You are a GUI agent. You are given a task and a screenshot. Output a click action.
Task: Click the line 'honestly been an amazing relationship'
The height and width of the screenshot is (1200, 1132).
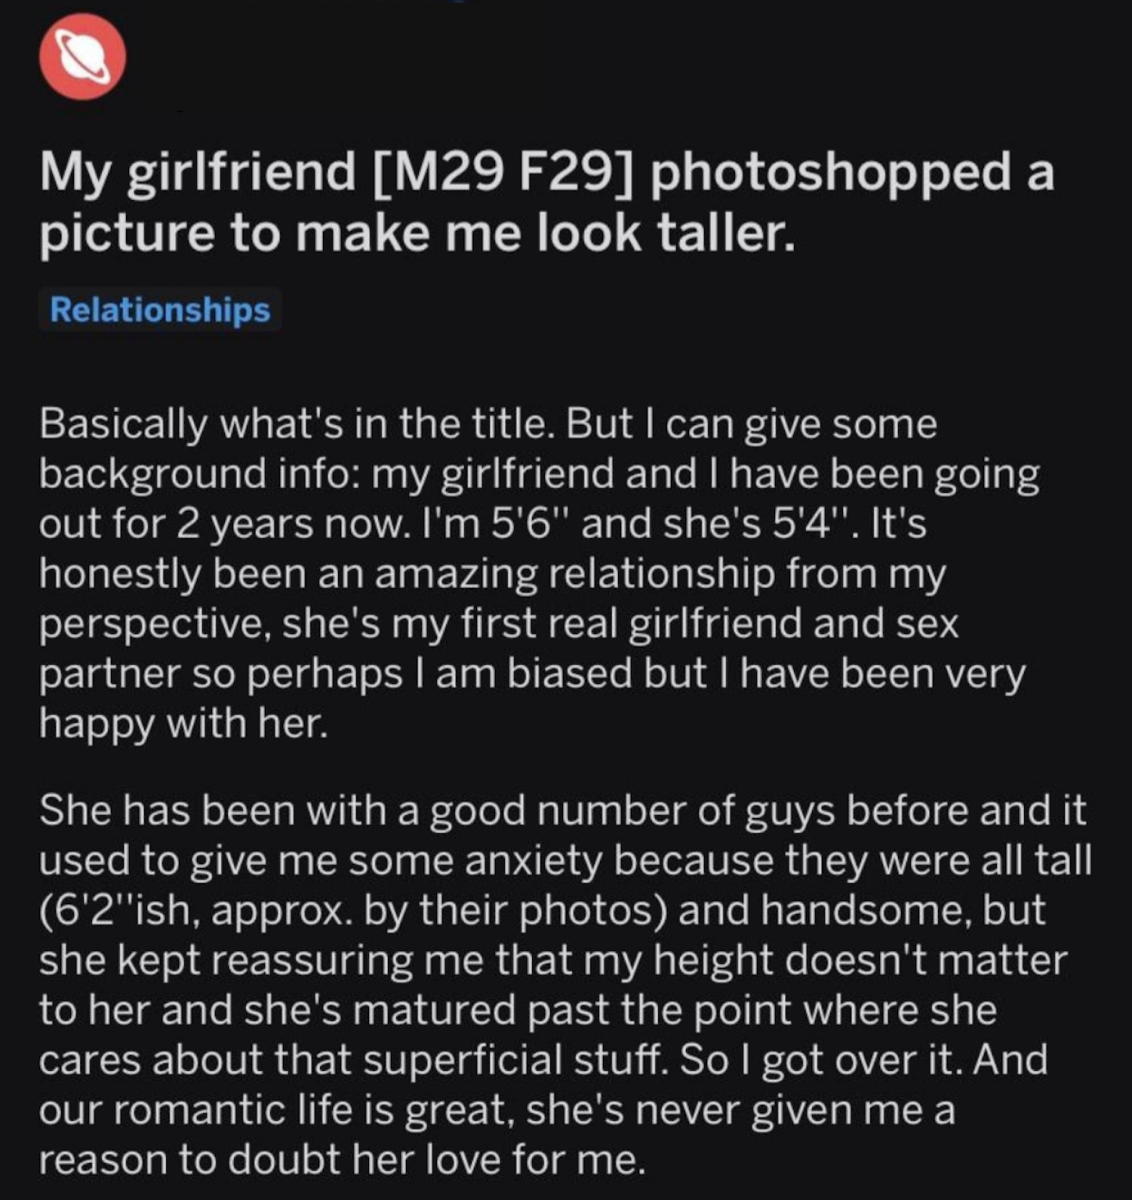[492, 573]
